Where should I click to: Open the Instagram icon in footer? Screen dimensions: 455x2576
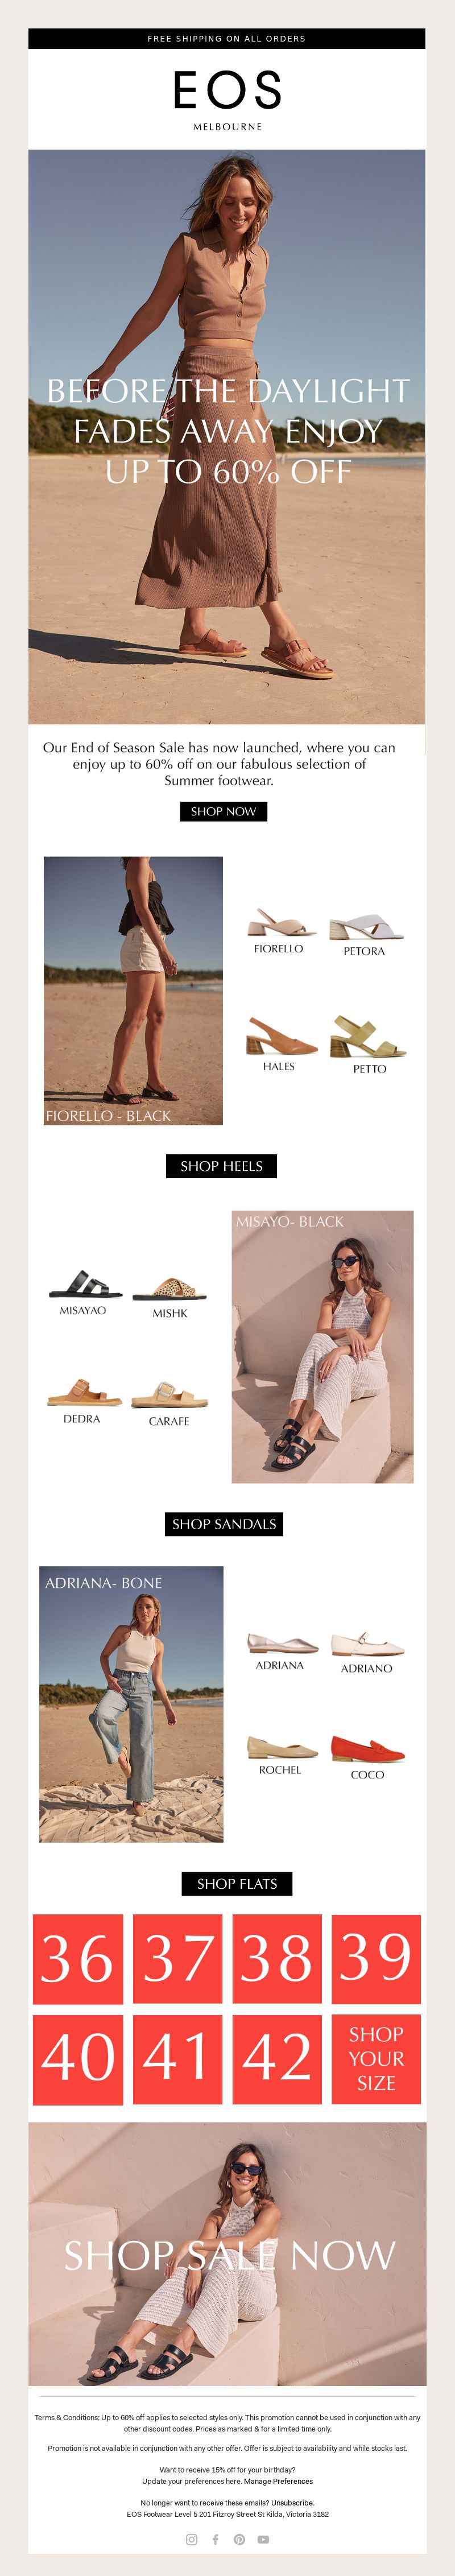point(191,2539)
